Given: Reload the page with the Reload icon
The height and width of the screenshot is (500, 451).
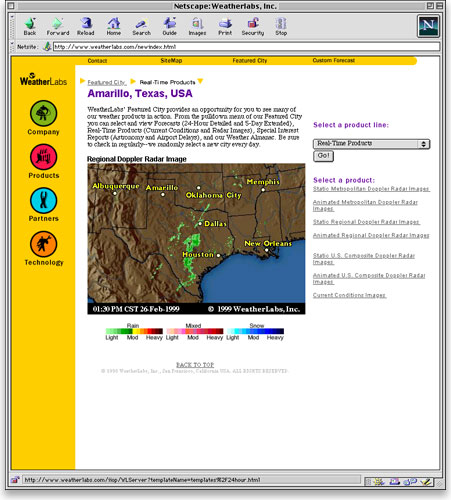Looking at the screenshot, I should [x=86, y=23].
